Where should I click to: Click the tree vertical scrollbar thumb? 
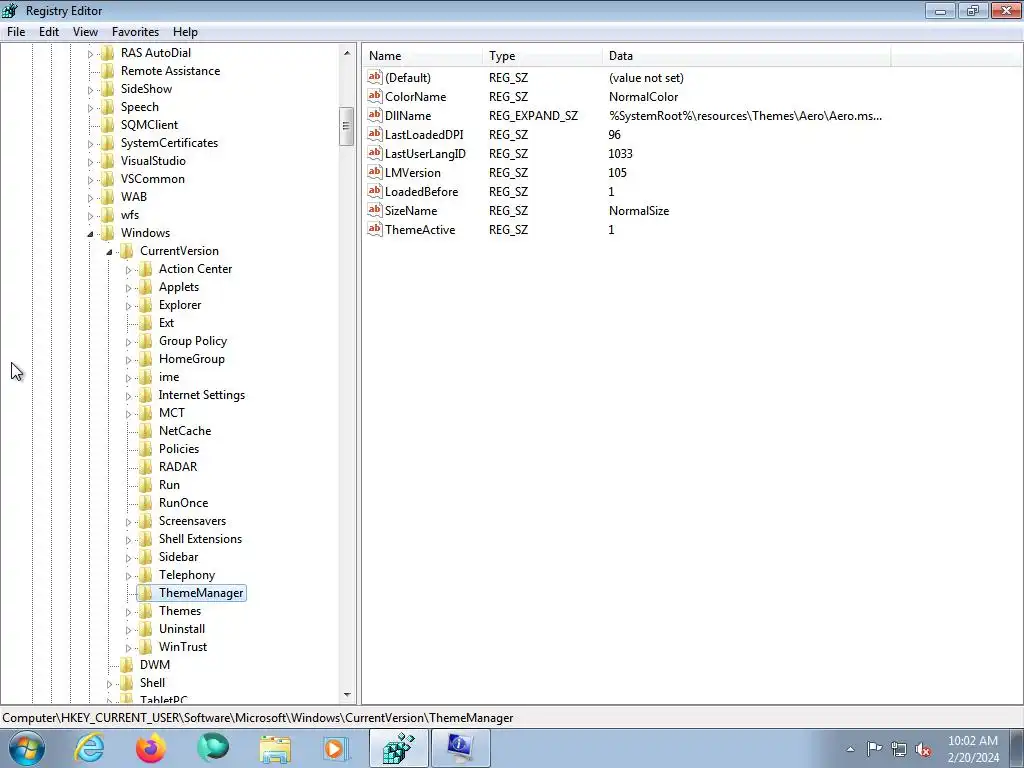coord(347,125)
